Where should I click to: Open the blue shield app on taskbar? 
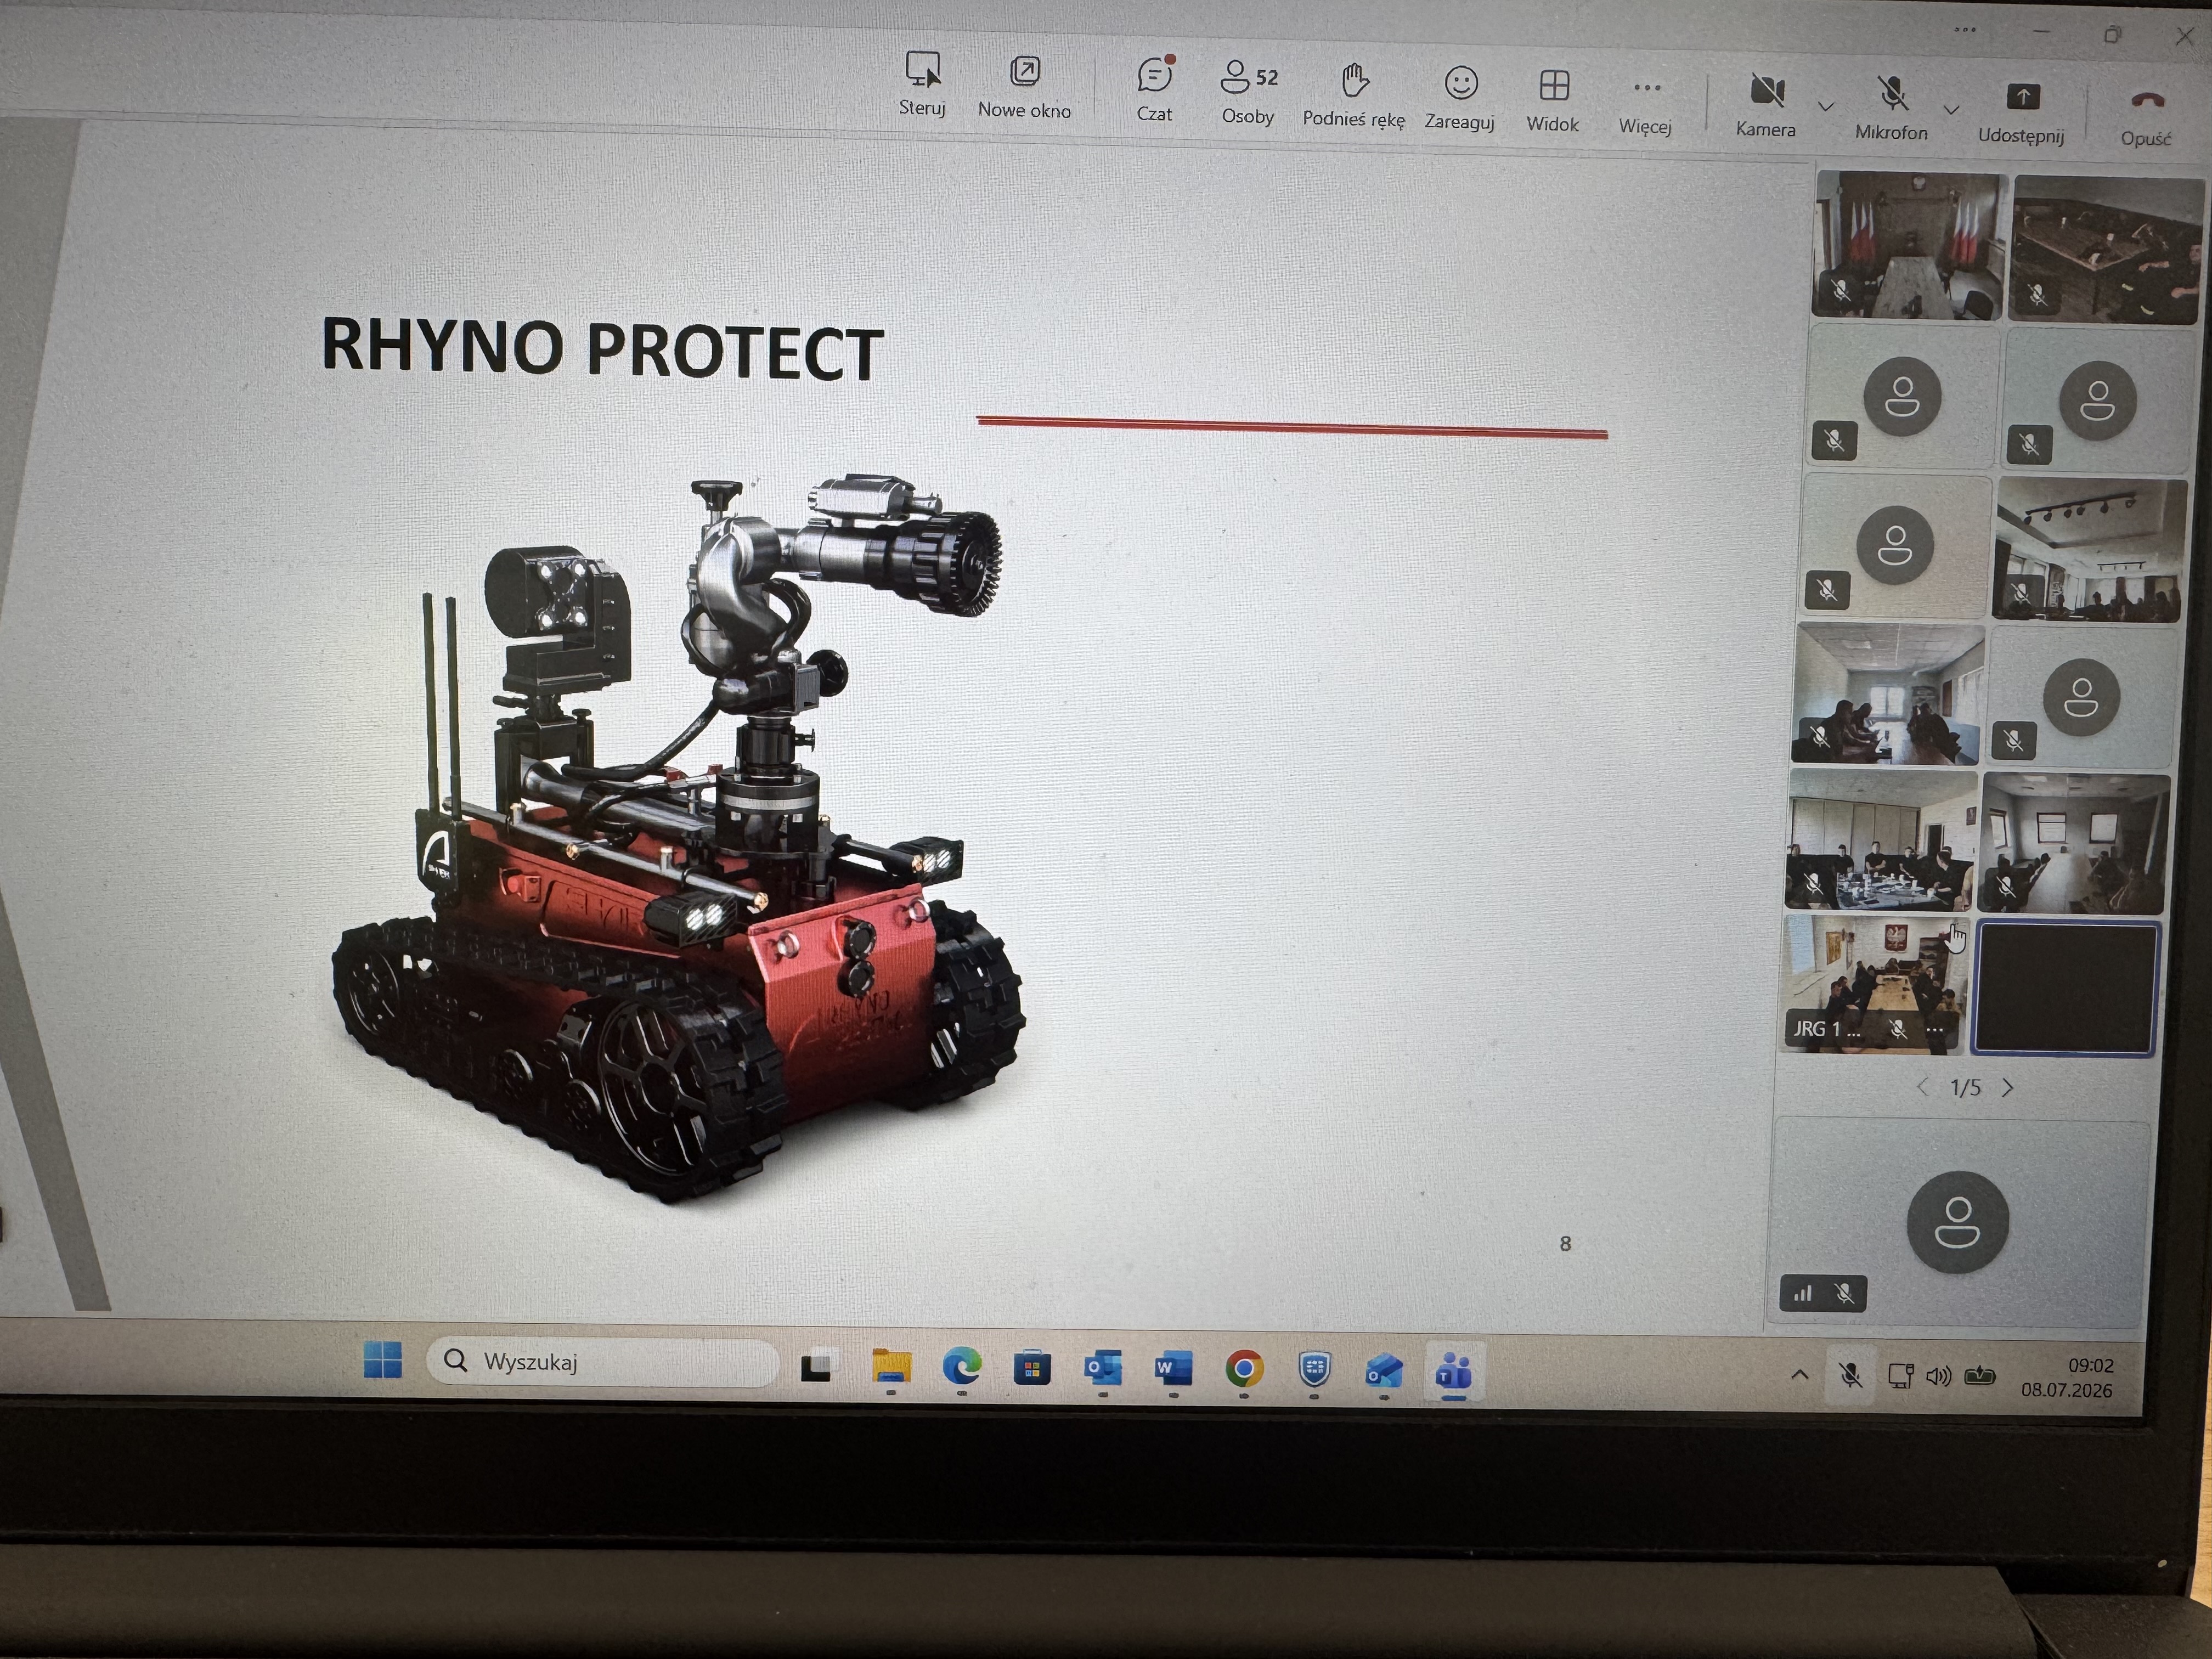coord(1314,1369)
